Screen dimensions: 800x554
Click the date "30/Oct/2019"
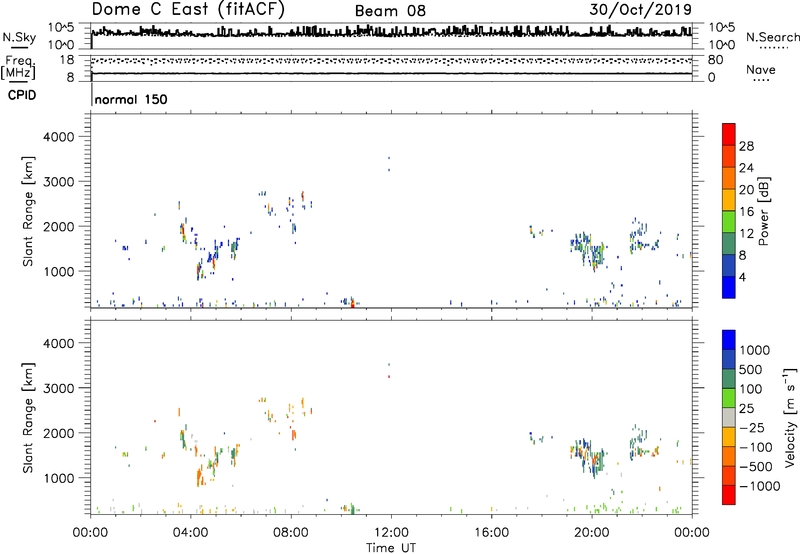pos(641,10)
